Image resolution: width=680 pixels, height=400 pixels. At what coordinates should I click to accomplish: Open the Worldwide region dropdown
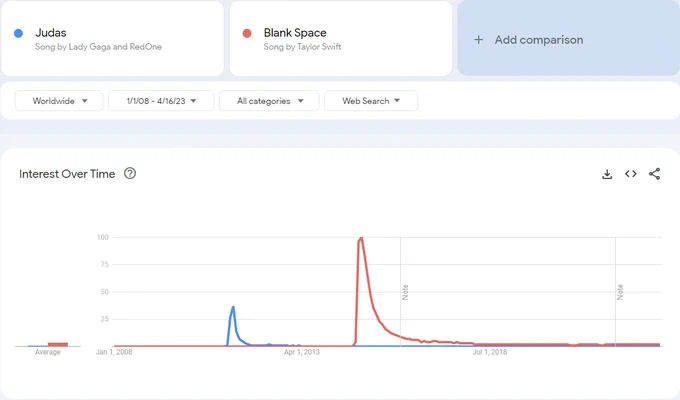[x=59, y=101]
